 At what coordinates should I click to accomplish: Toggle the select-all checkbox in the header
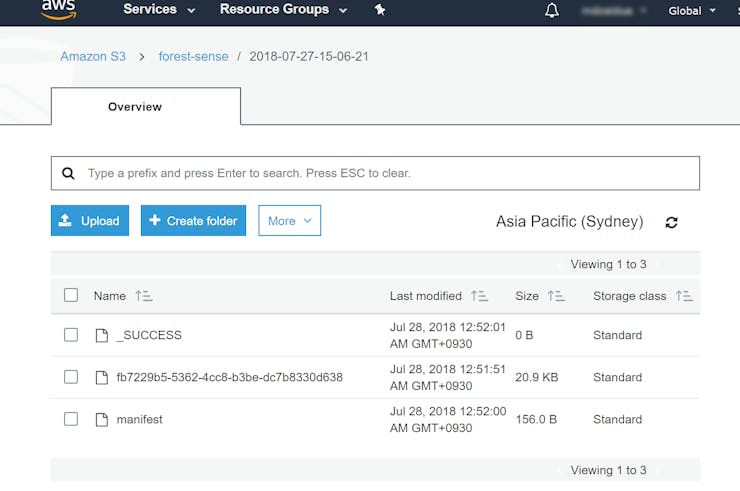click(71, 295)
